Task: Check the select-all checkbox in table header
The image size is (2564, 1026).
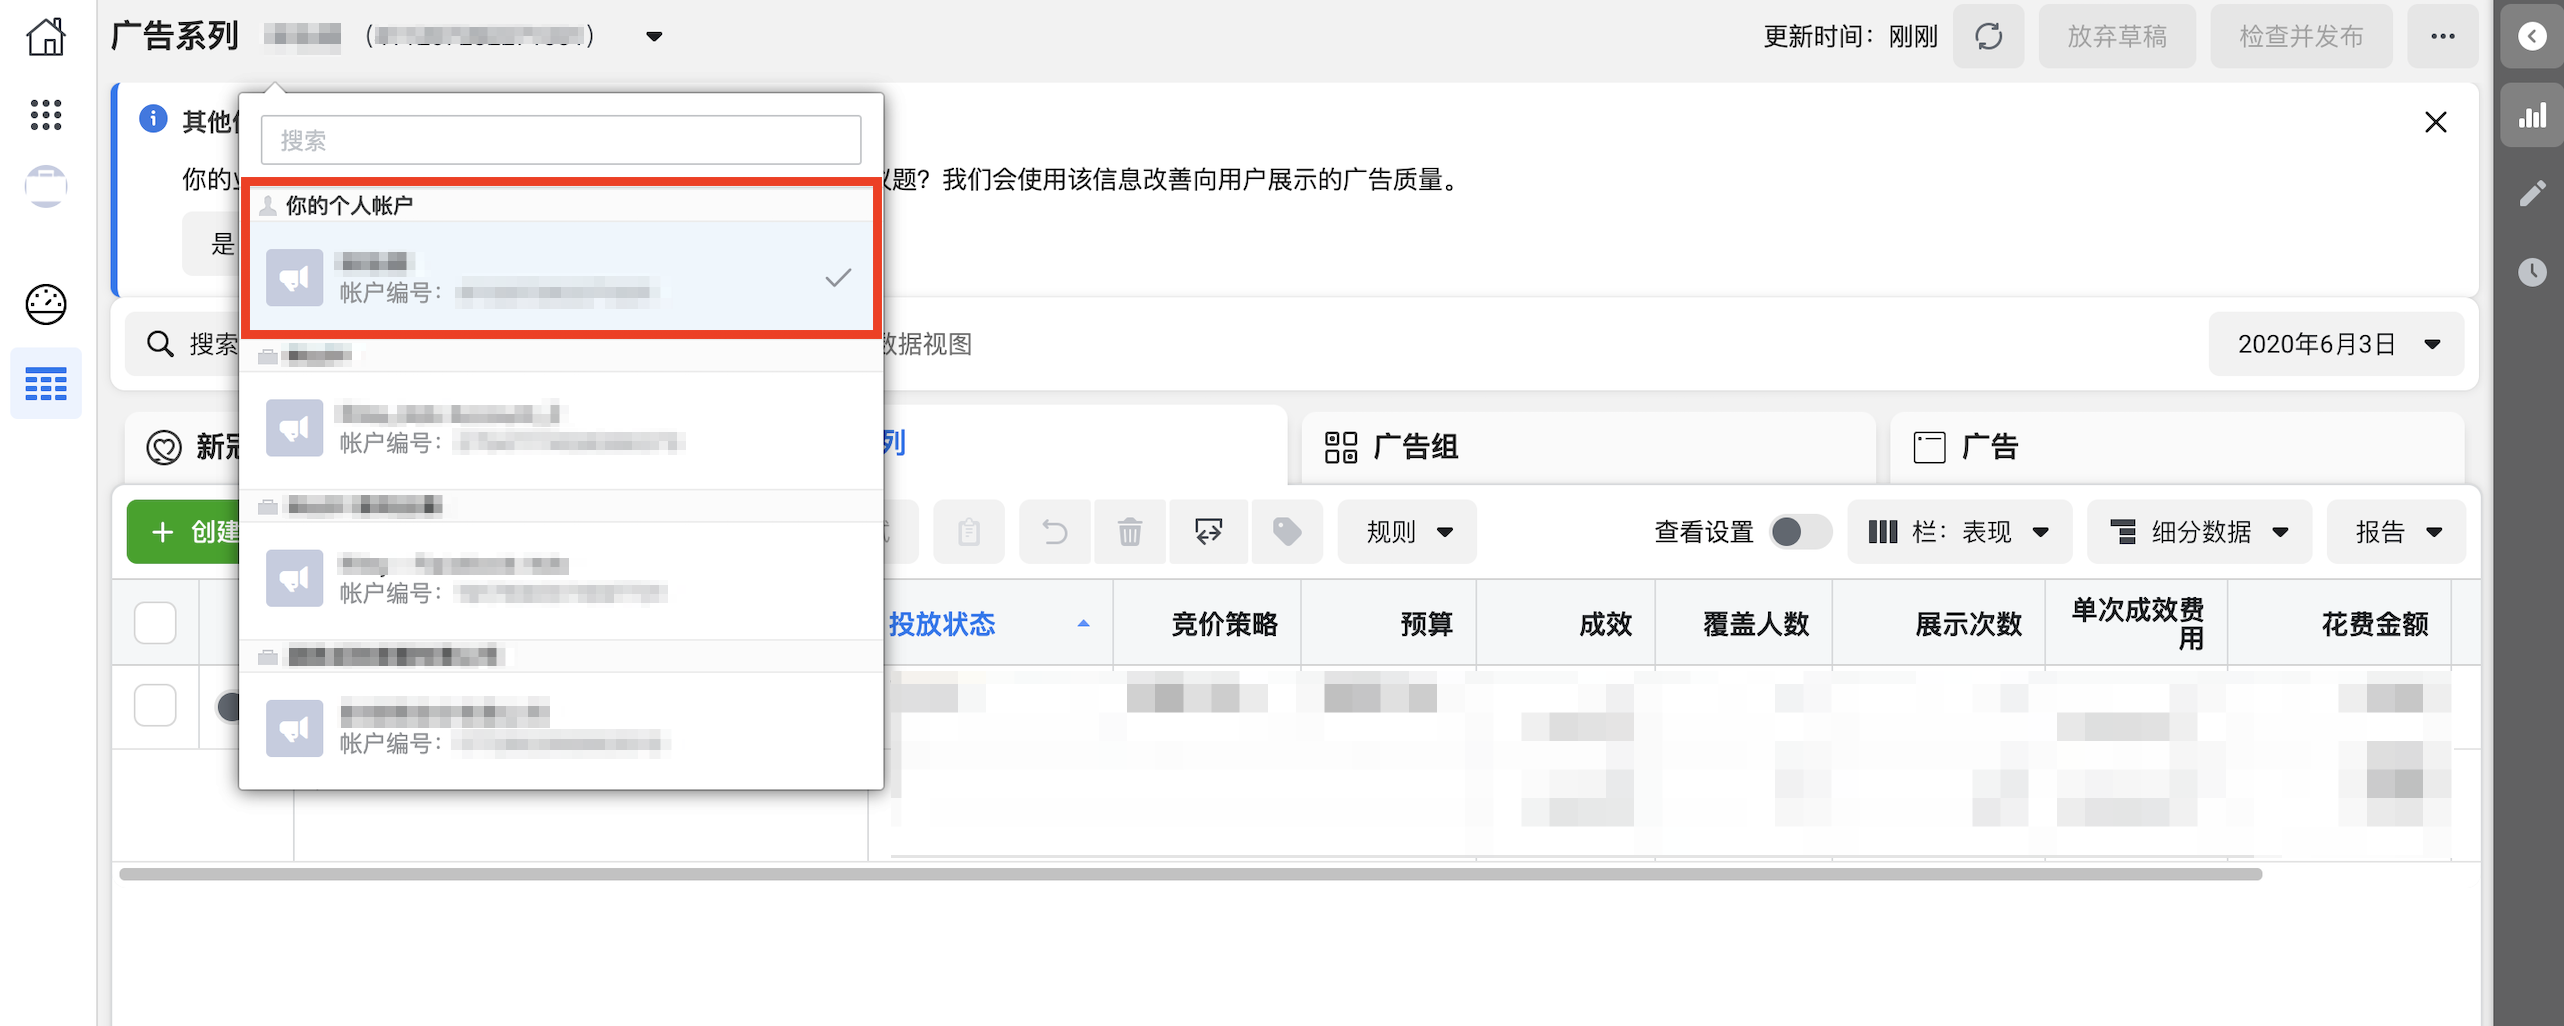Action: click(x=155, y=623)
